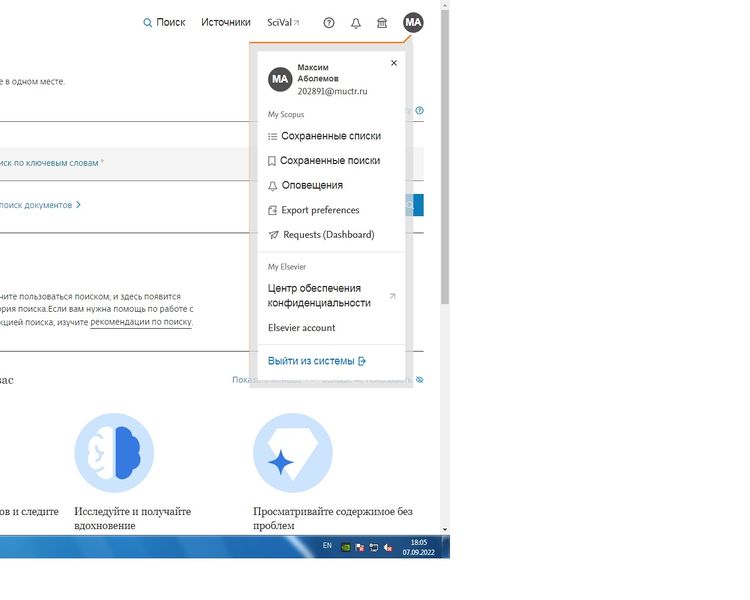The height and width of the screenshot is (600, 750).
Task: Click the logout door icon
Action: click(x=362, y=361)
